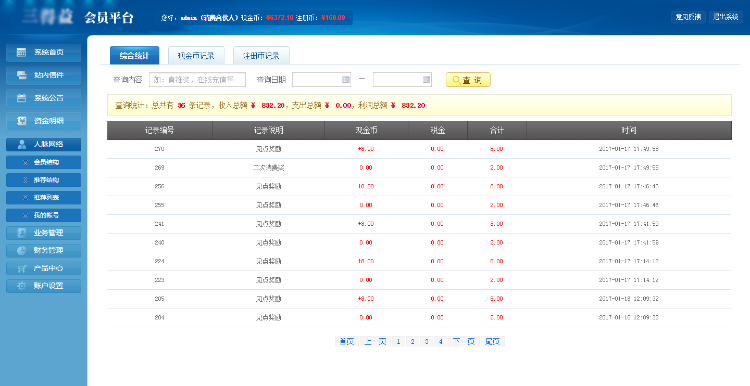Click the record number 204 cell
Screen dimensions: 750x386
[159, 318]
